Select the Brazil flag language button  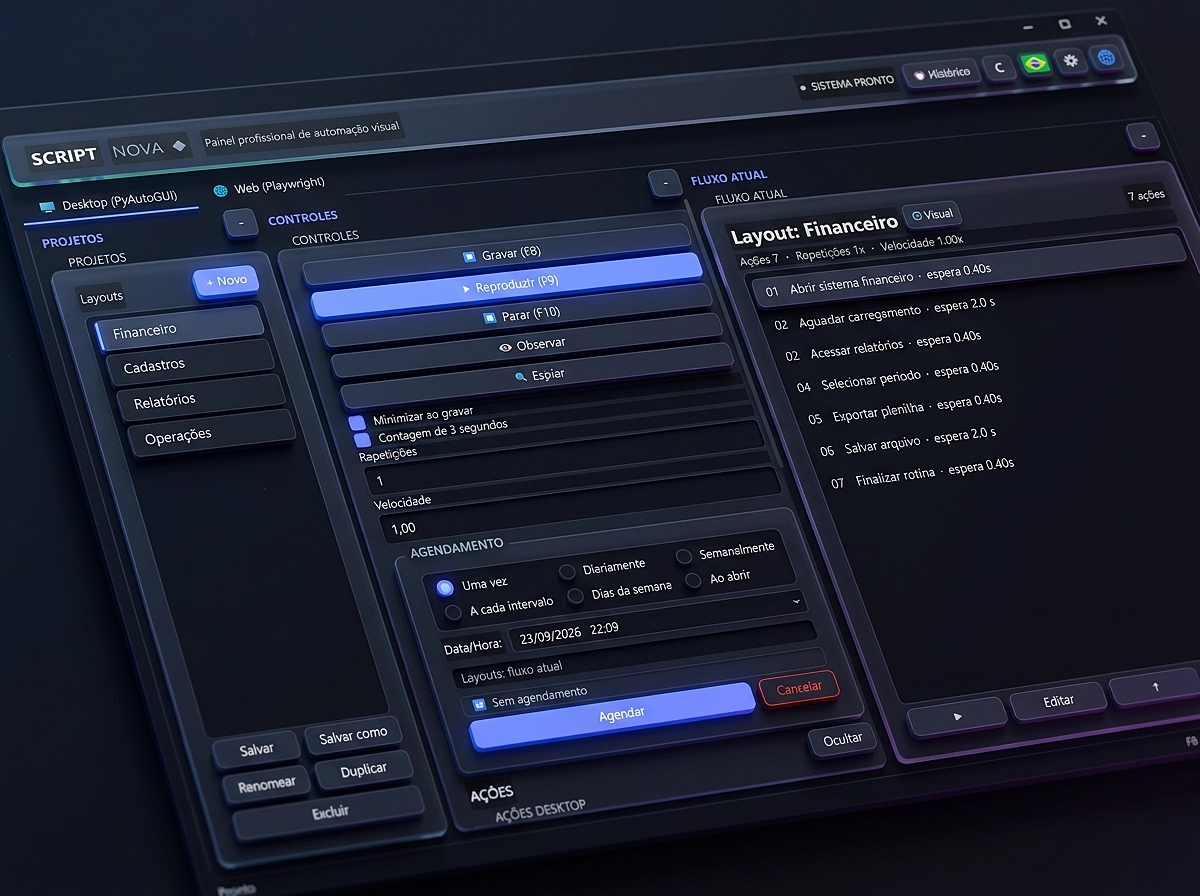point(1034,63)
